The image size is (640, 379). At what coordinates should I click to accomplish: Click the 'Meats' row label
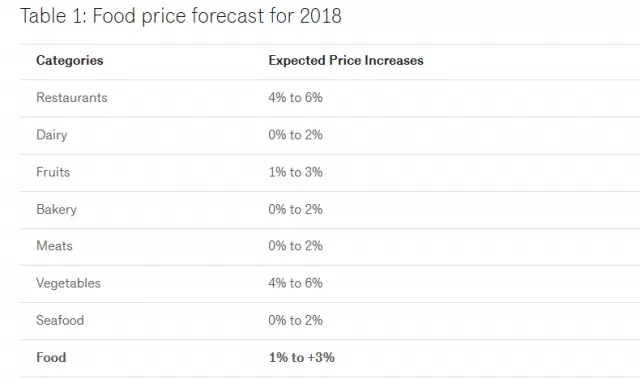click(54, 246)
